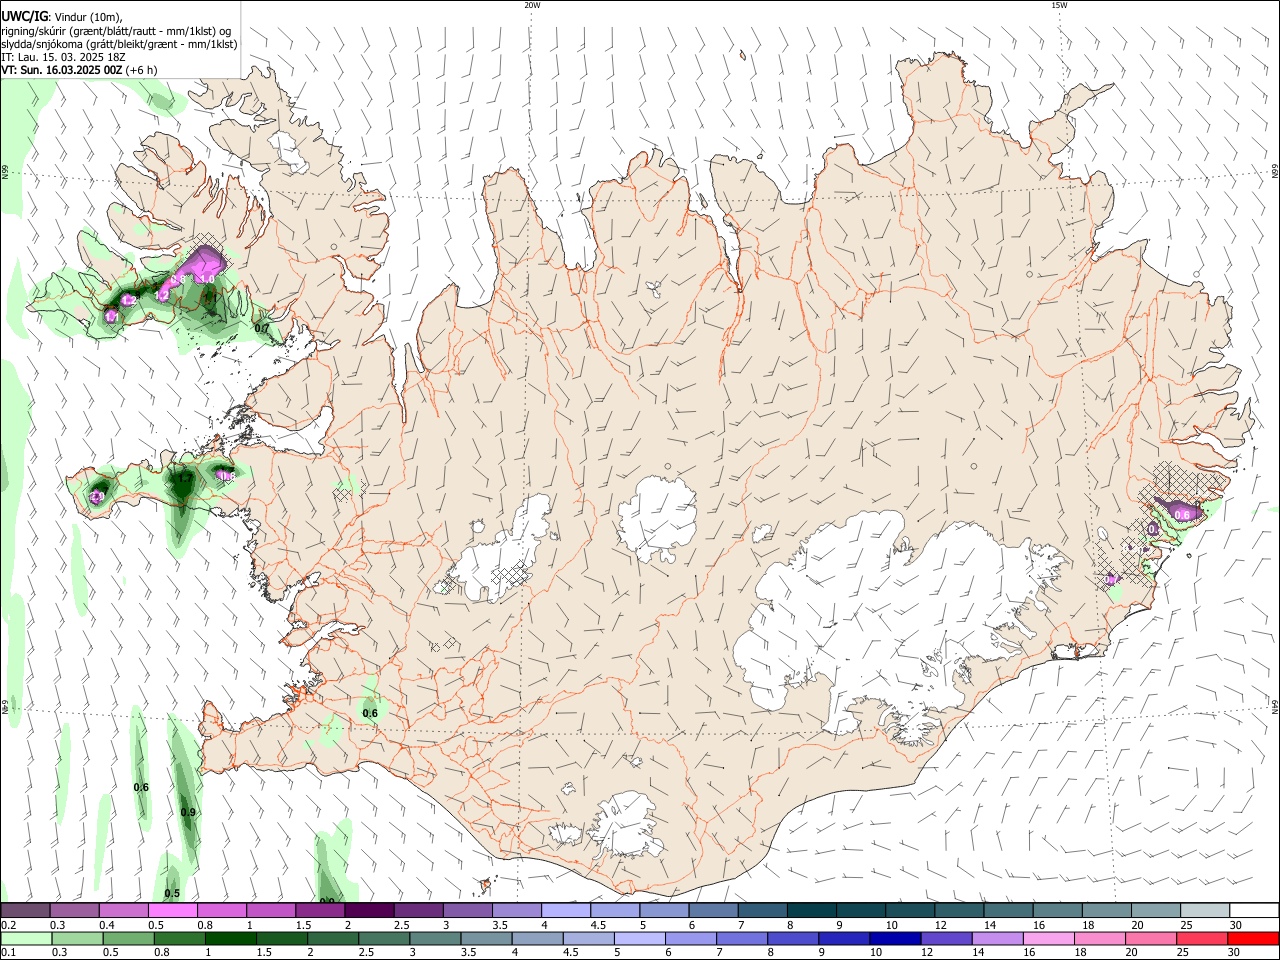
Task: Click the '15W' longitude label at top
Action: click(x=1059, y=5)
